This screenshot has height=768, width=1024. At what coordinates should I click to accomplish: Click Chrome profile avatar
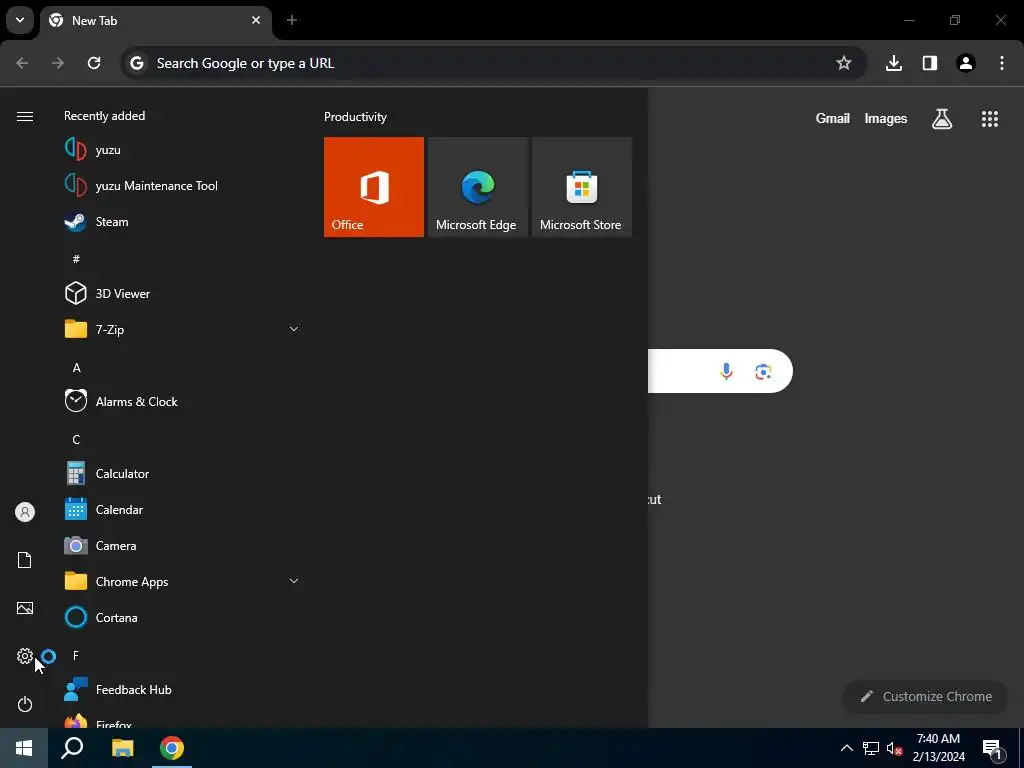(x=966, y=63)
